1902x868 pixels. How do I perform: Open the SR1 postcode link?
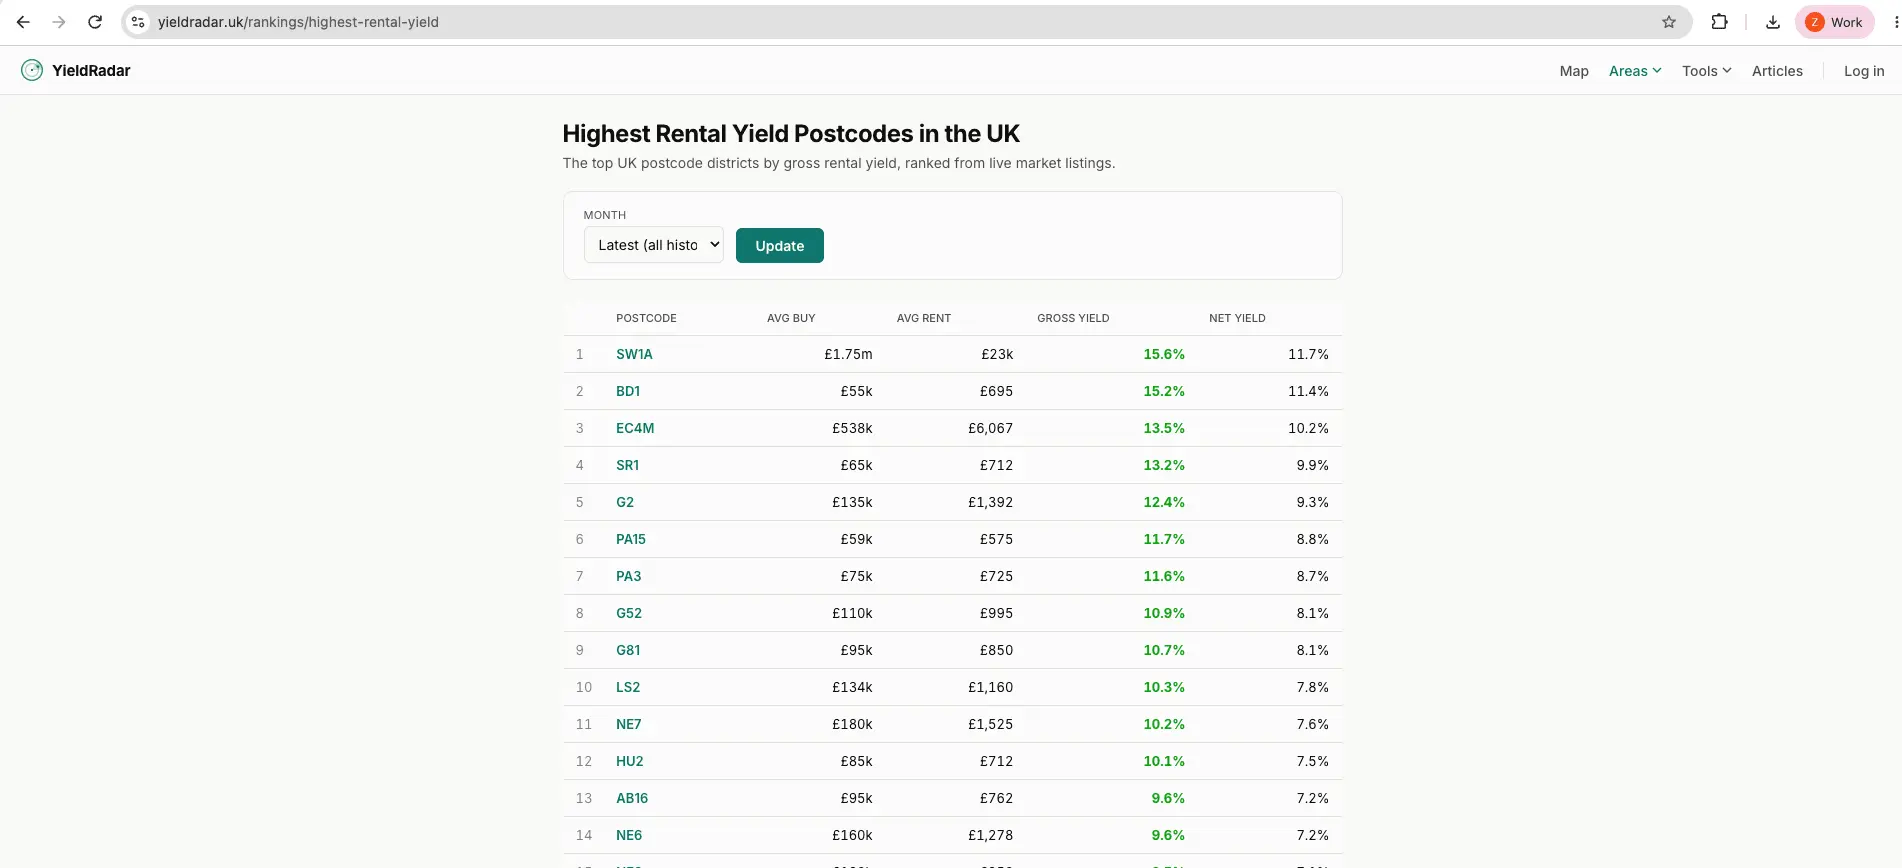point(627,465)
